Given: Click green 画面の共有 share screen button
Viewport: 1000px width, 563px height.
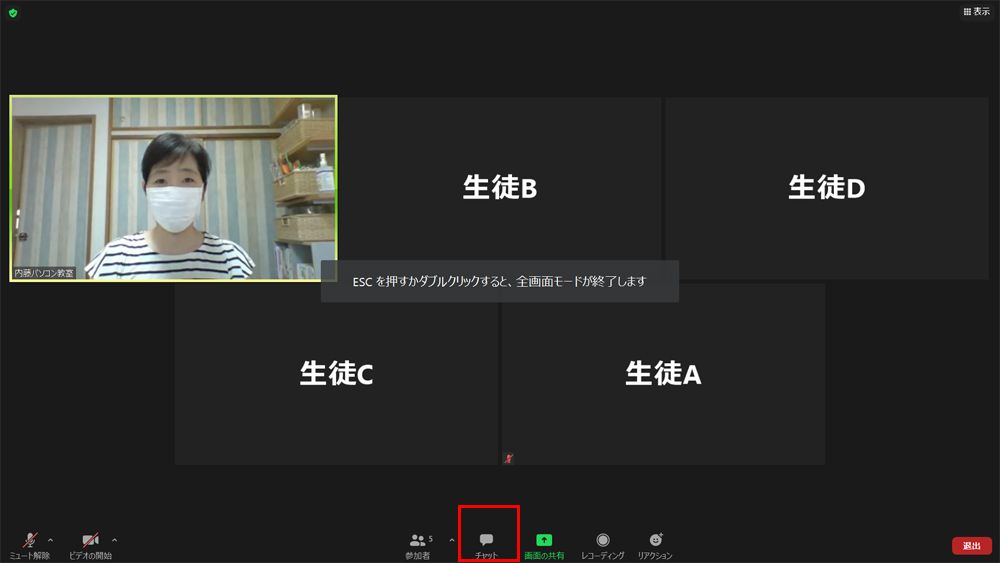Looking at the screenshot, I should [544, 546].
